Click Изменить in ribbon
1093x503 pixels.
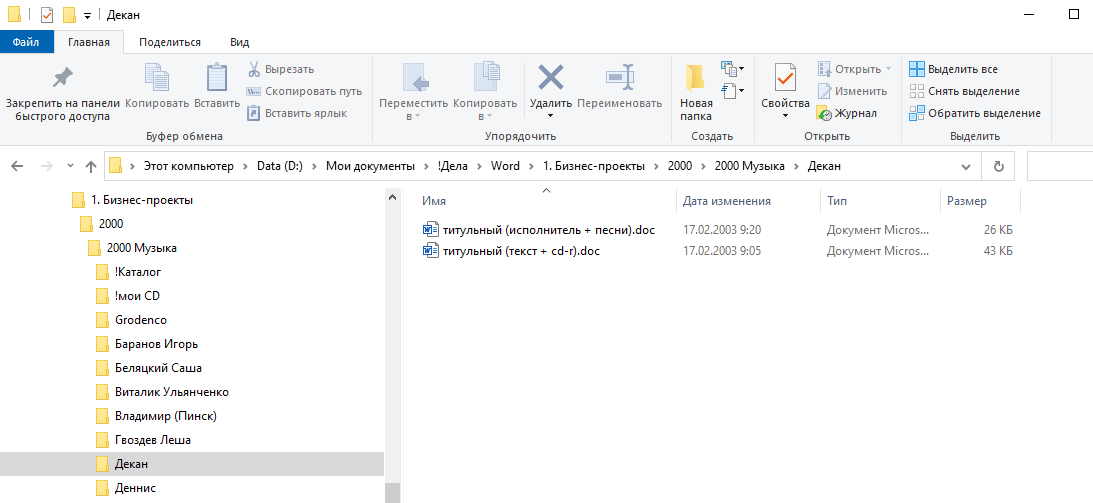tap(853, 91)
